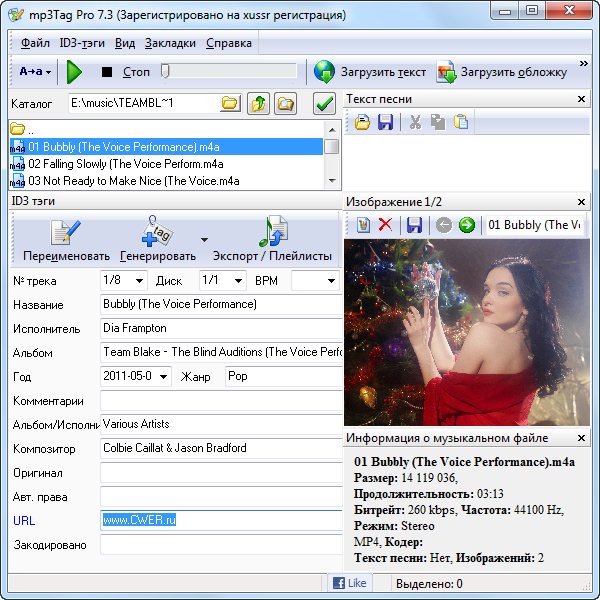600x600 pixels.
Task: Open the № трека dropdown list
Action: point(137,281)
